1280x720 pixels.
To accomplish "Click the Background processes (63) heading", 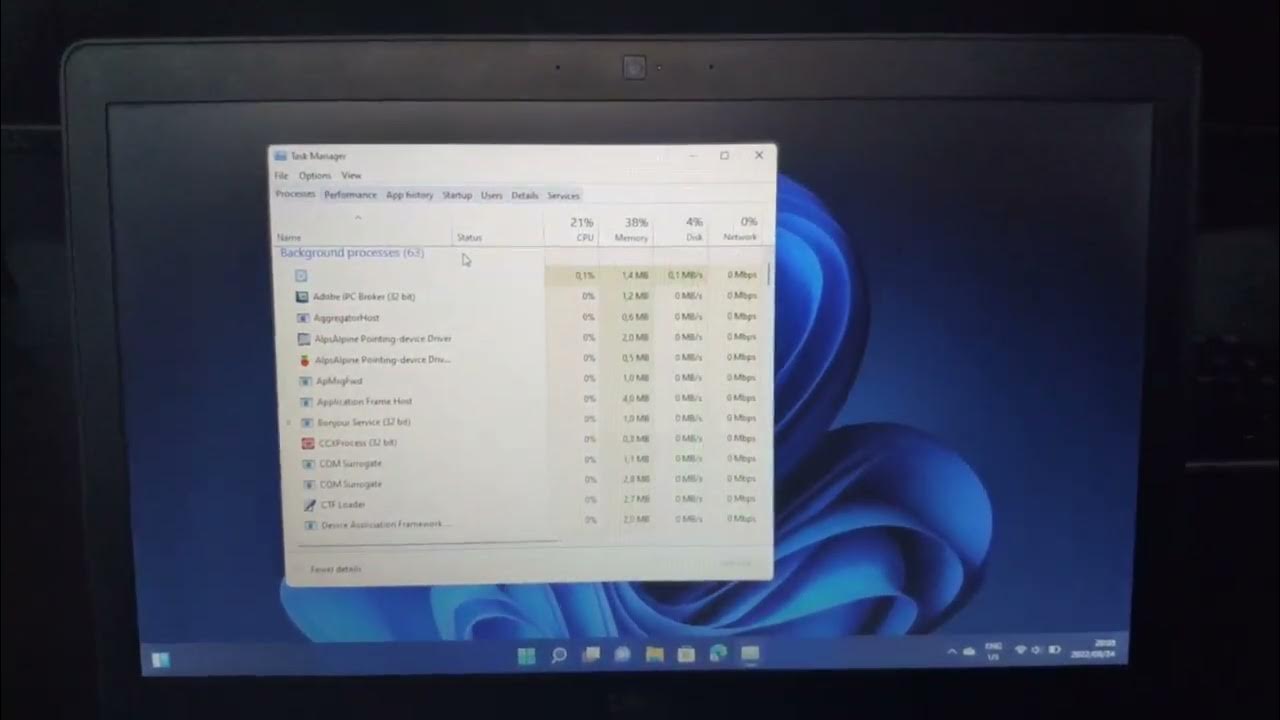I will (x=352, y=253).
